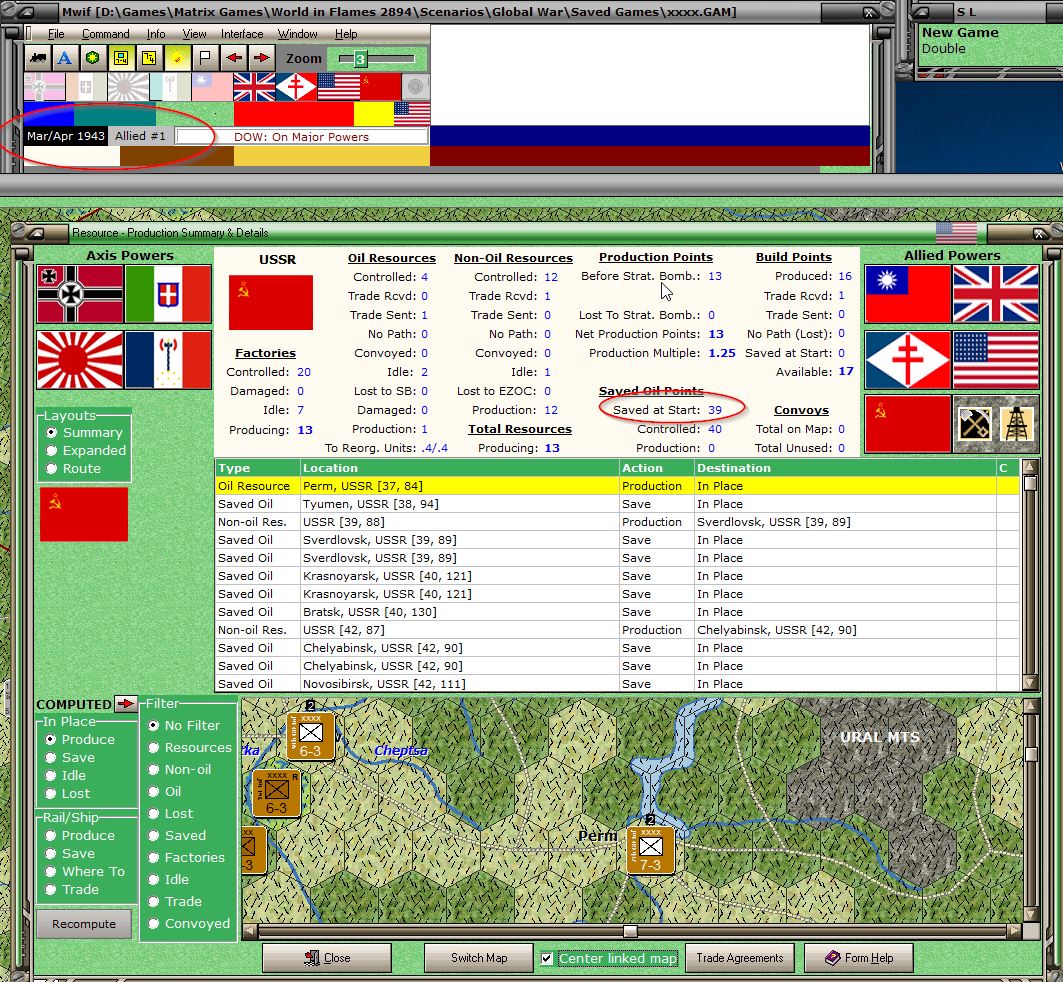The width and height of the screenshot is (1063, 982).
Task: Click the locomotive icon in the toolbar
Action: [x=38, y=58]
